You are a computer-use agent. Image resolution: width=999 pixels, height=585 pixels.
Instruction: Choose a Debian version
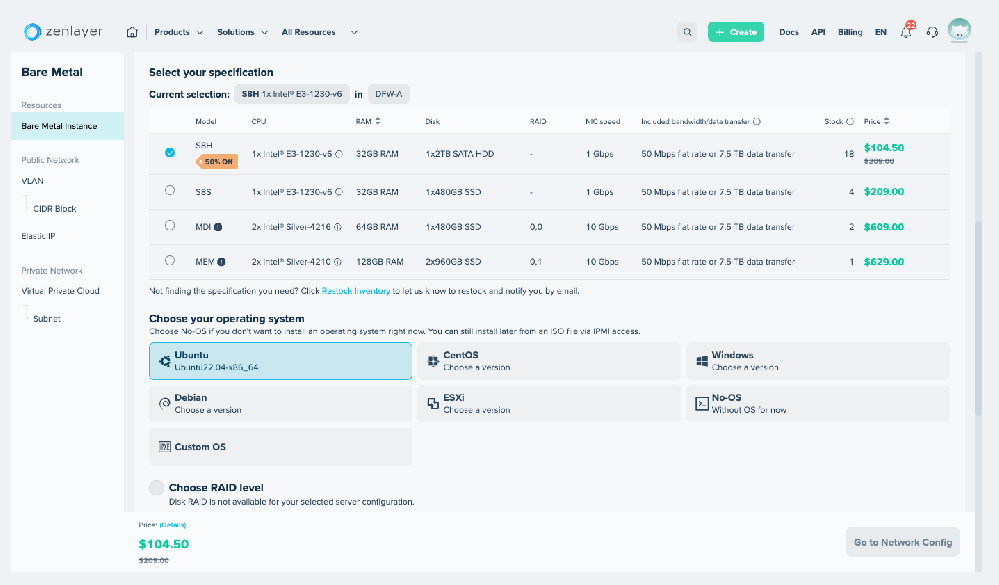pos(280,403)
